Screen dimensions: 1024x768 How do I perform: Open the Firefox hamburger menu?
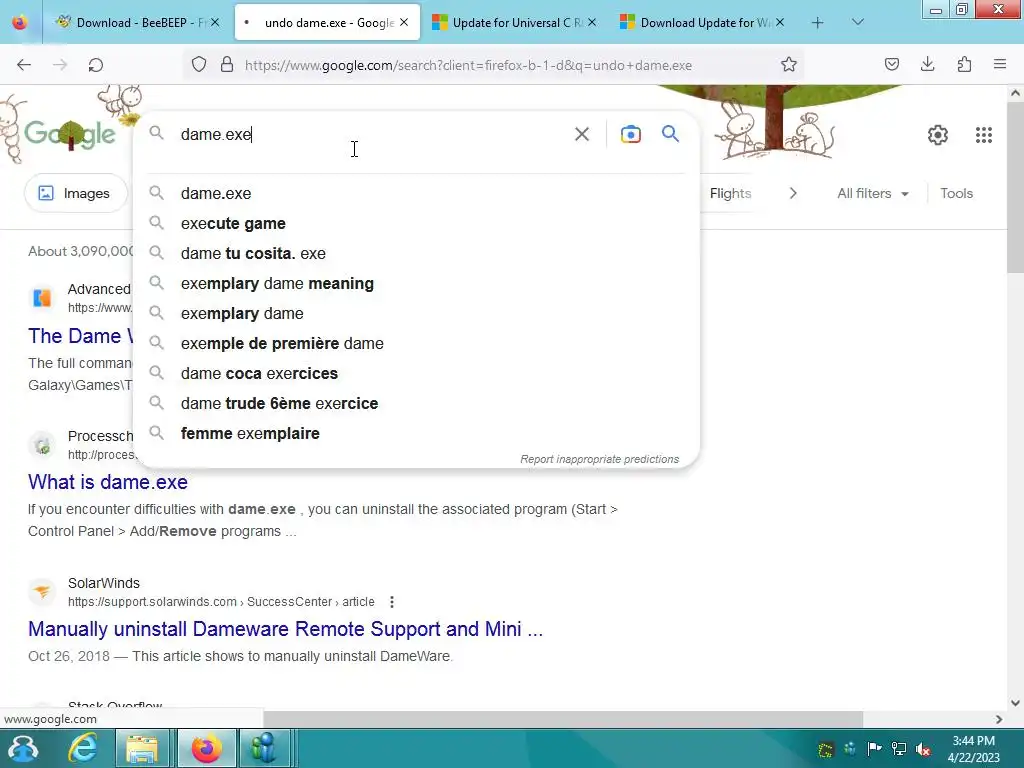(x=1000, y=64)
